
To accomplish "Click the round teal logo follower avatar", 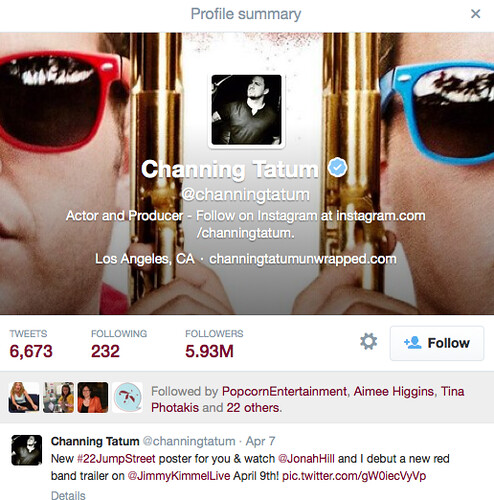I will point(128,397).
